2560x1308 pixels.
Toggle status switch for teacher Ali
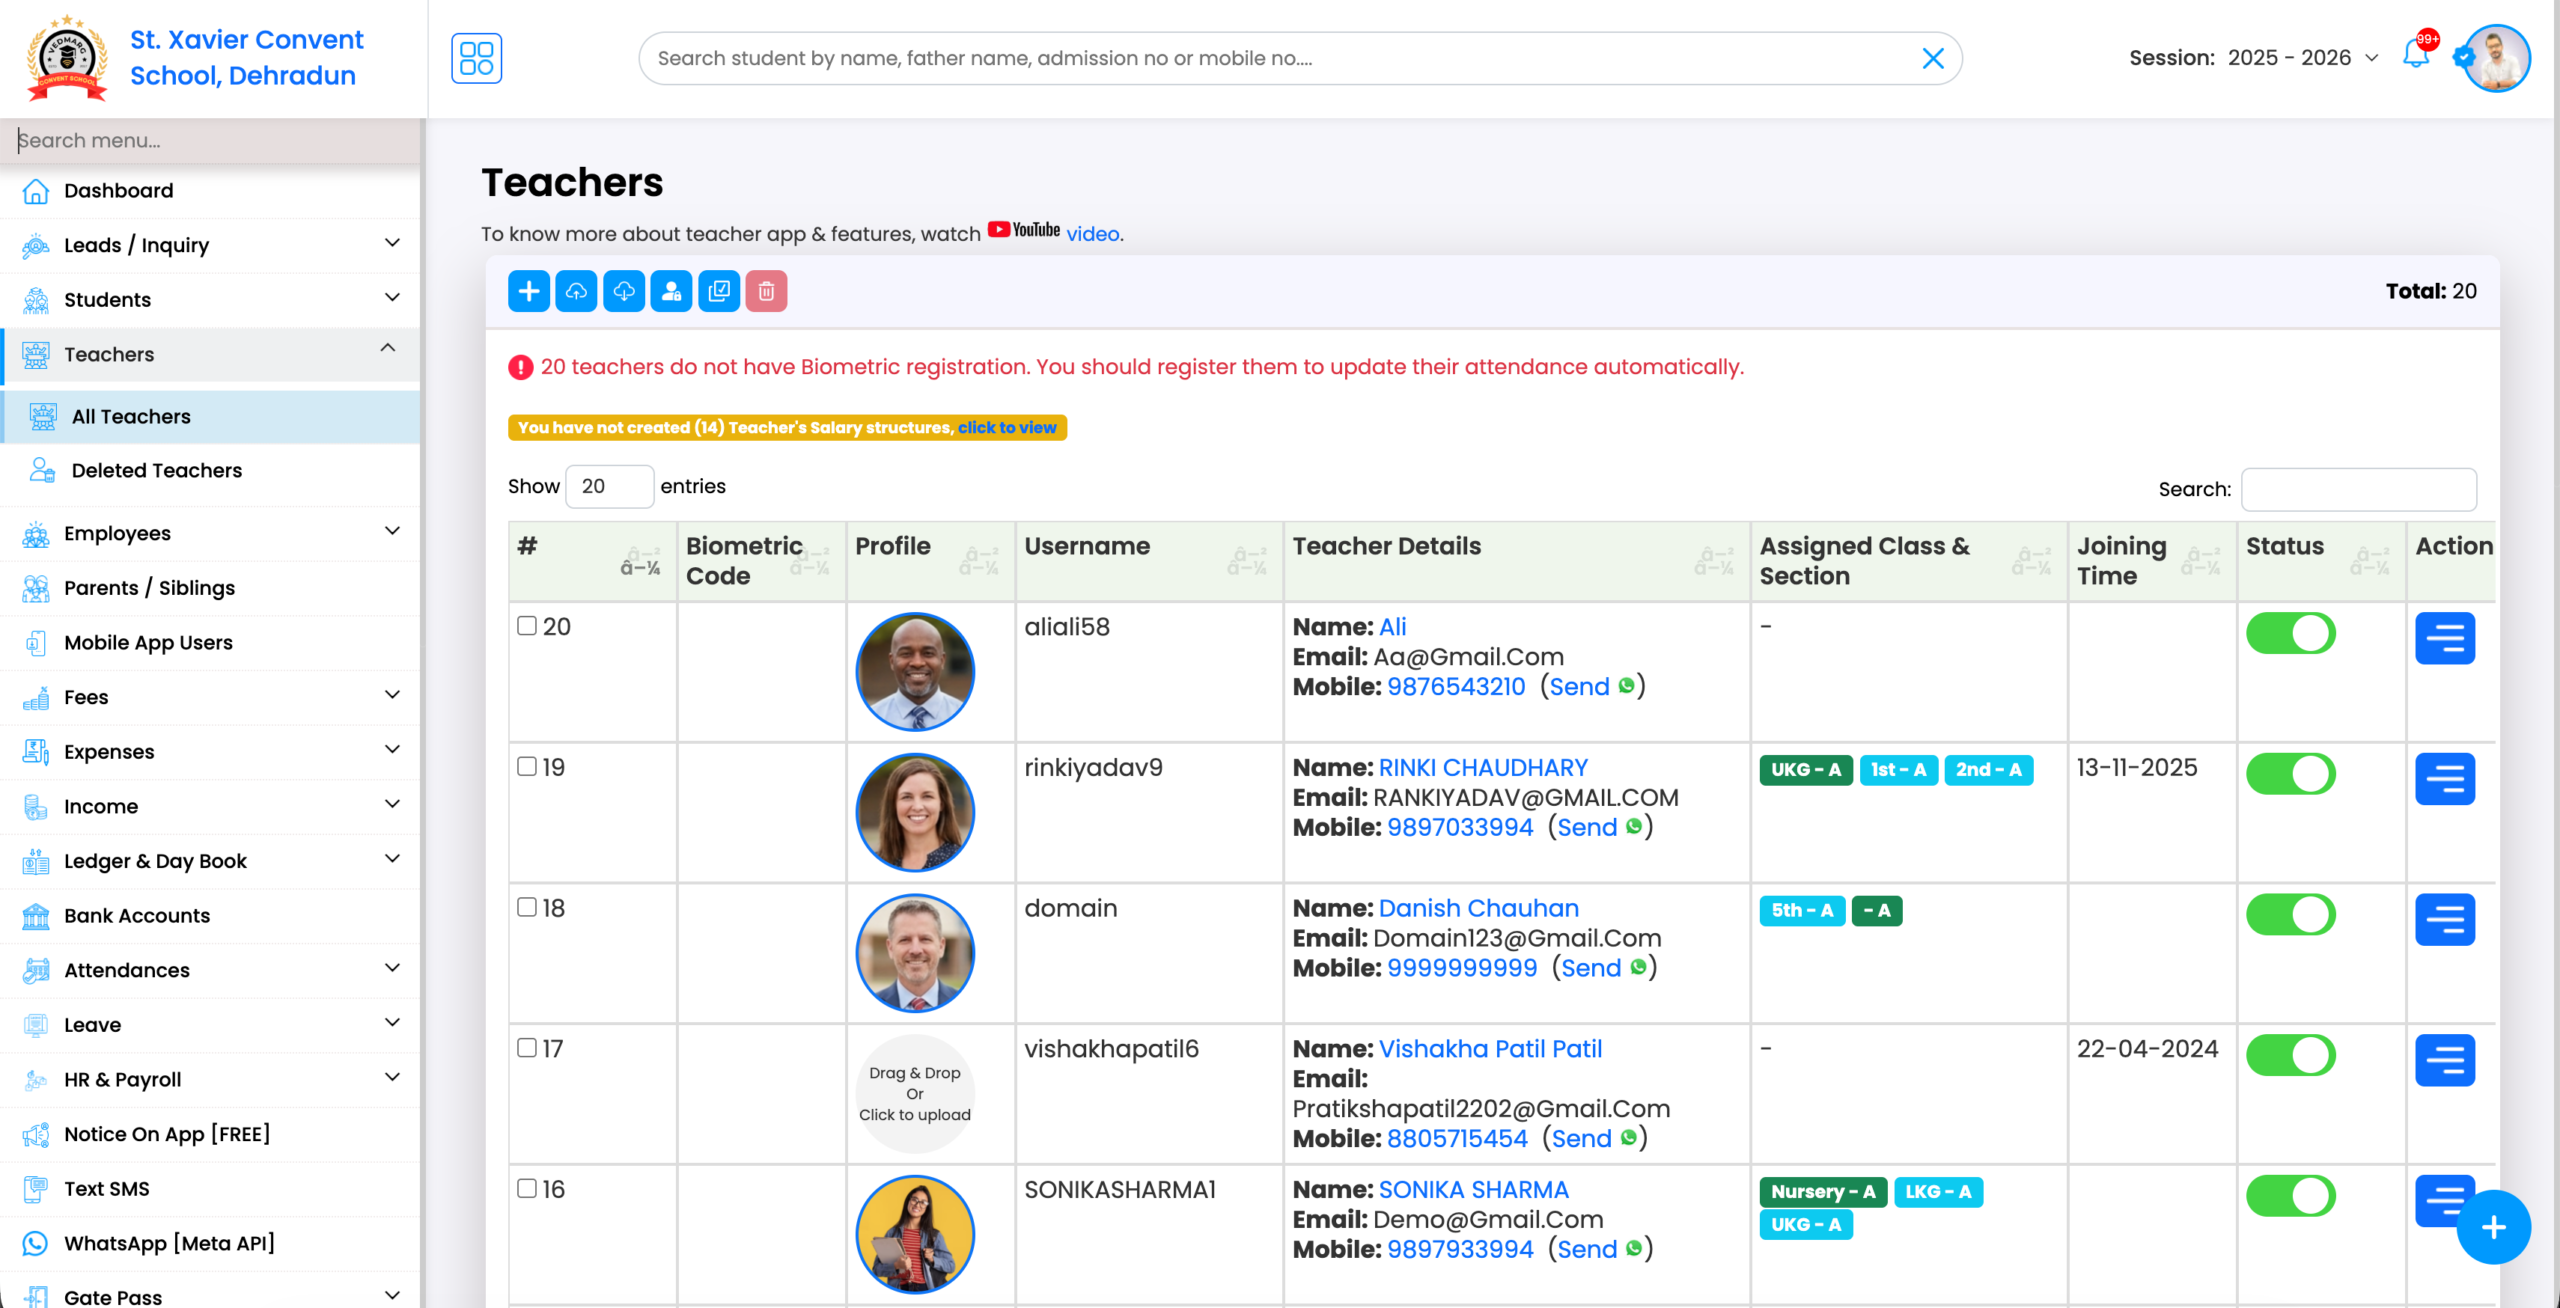coord(2291,633)
